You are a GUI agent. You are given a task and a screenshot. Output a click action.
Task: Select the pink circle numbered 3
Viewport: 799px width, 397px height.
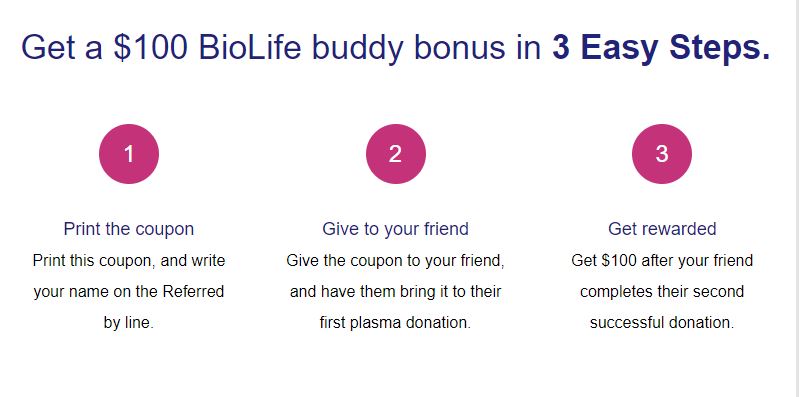tap(662, 154)
